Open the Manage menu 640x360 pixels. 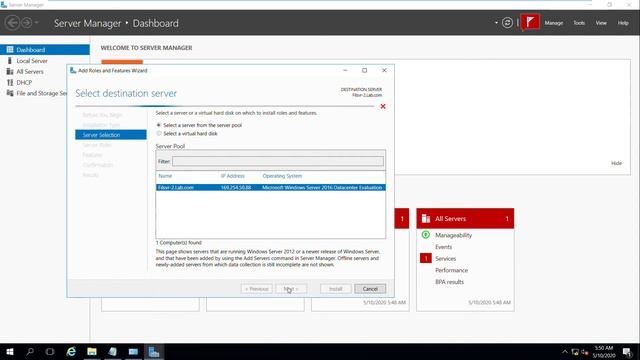pyautogui.click(x=553, y=23)
